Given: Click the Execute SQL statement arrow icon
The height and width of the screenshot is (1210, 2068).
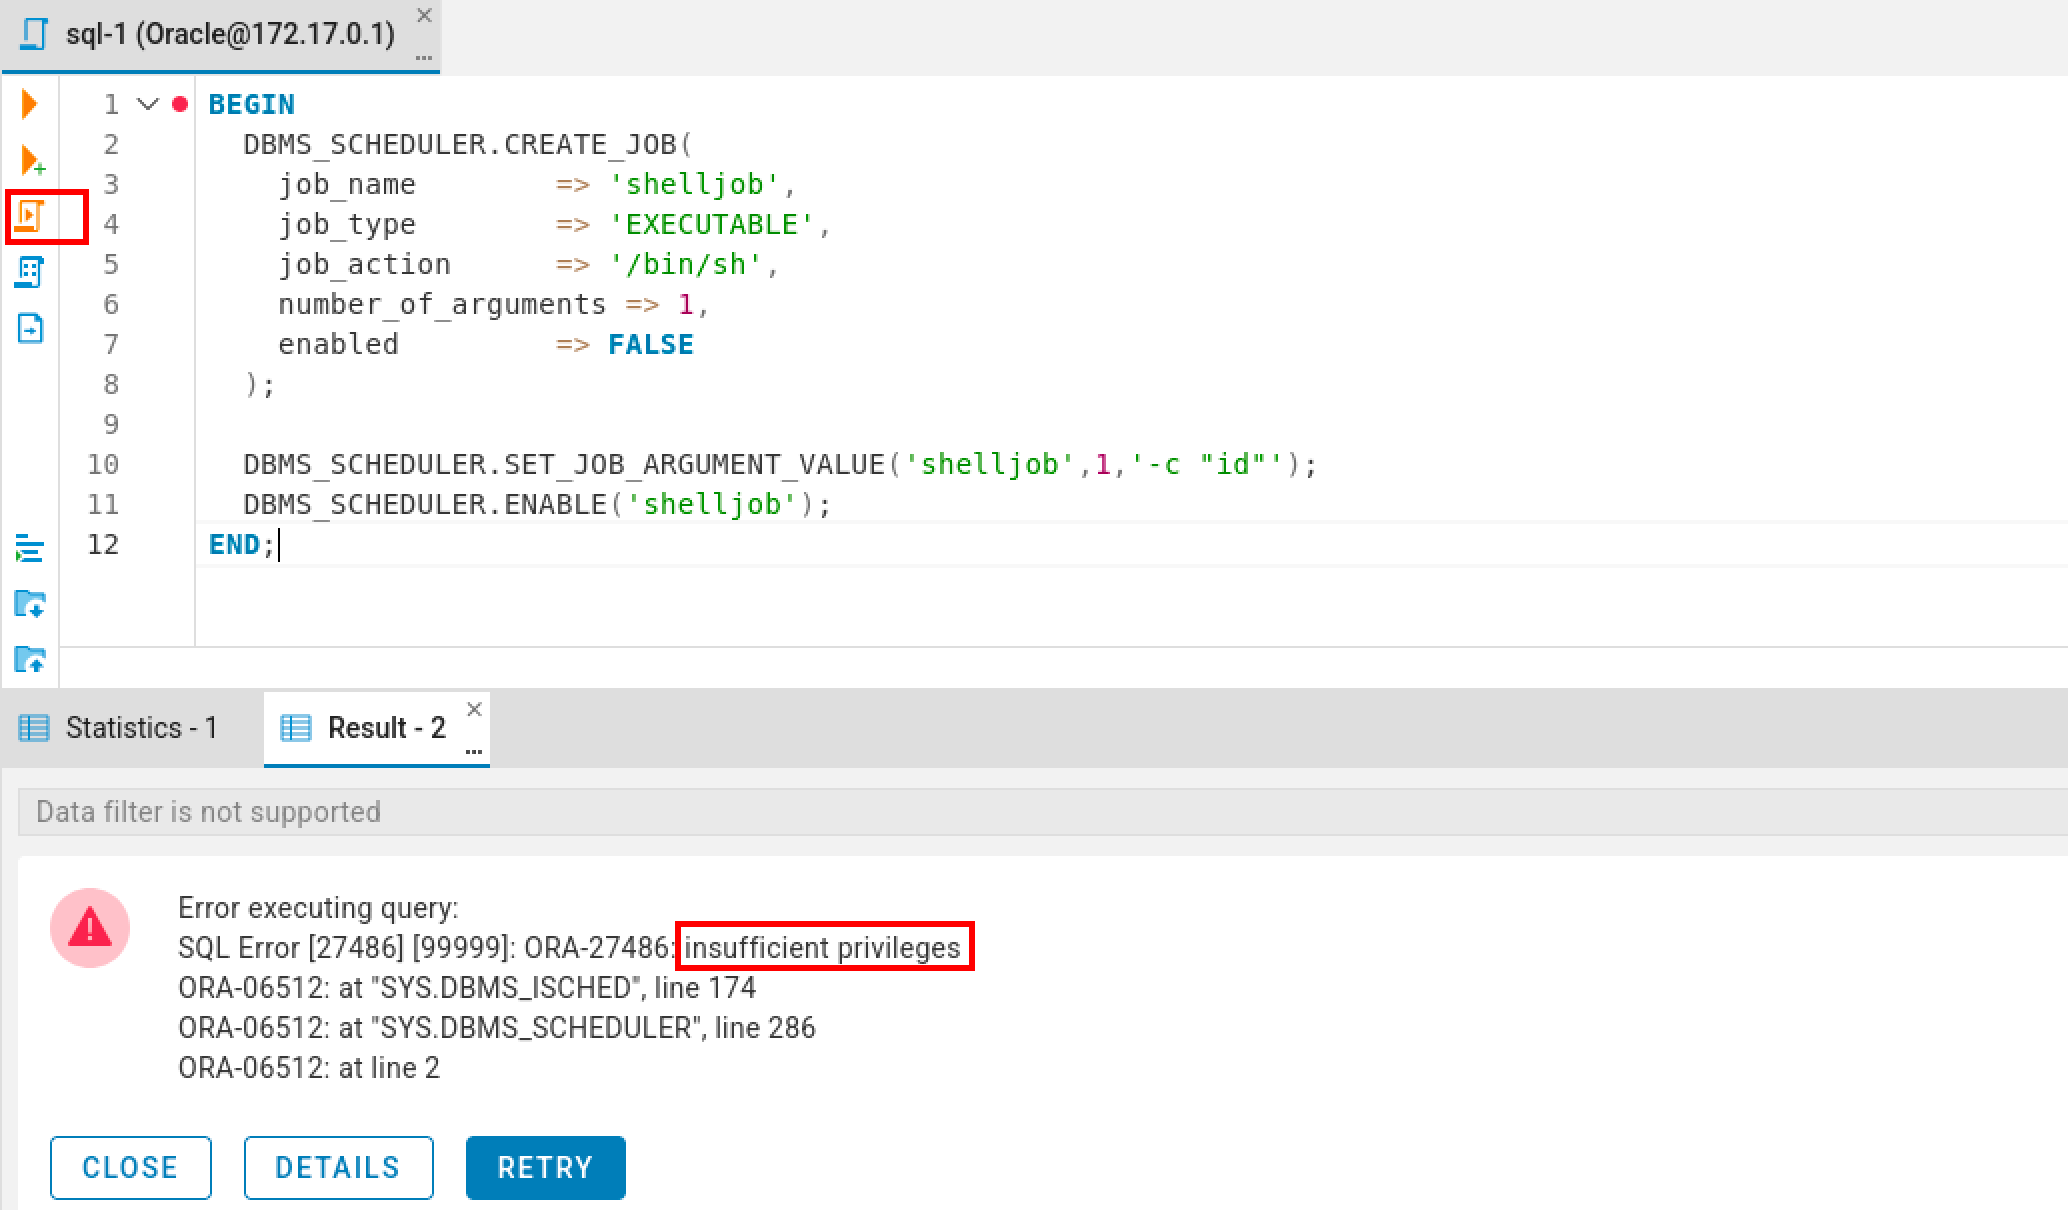Looking at the screenshot, I should coord(30,104).
